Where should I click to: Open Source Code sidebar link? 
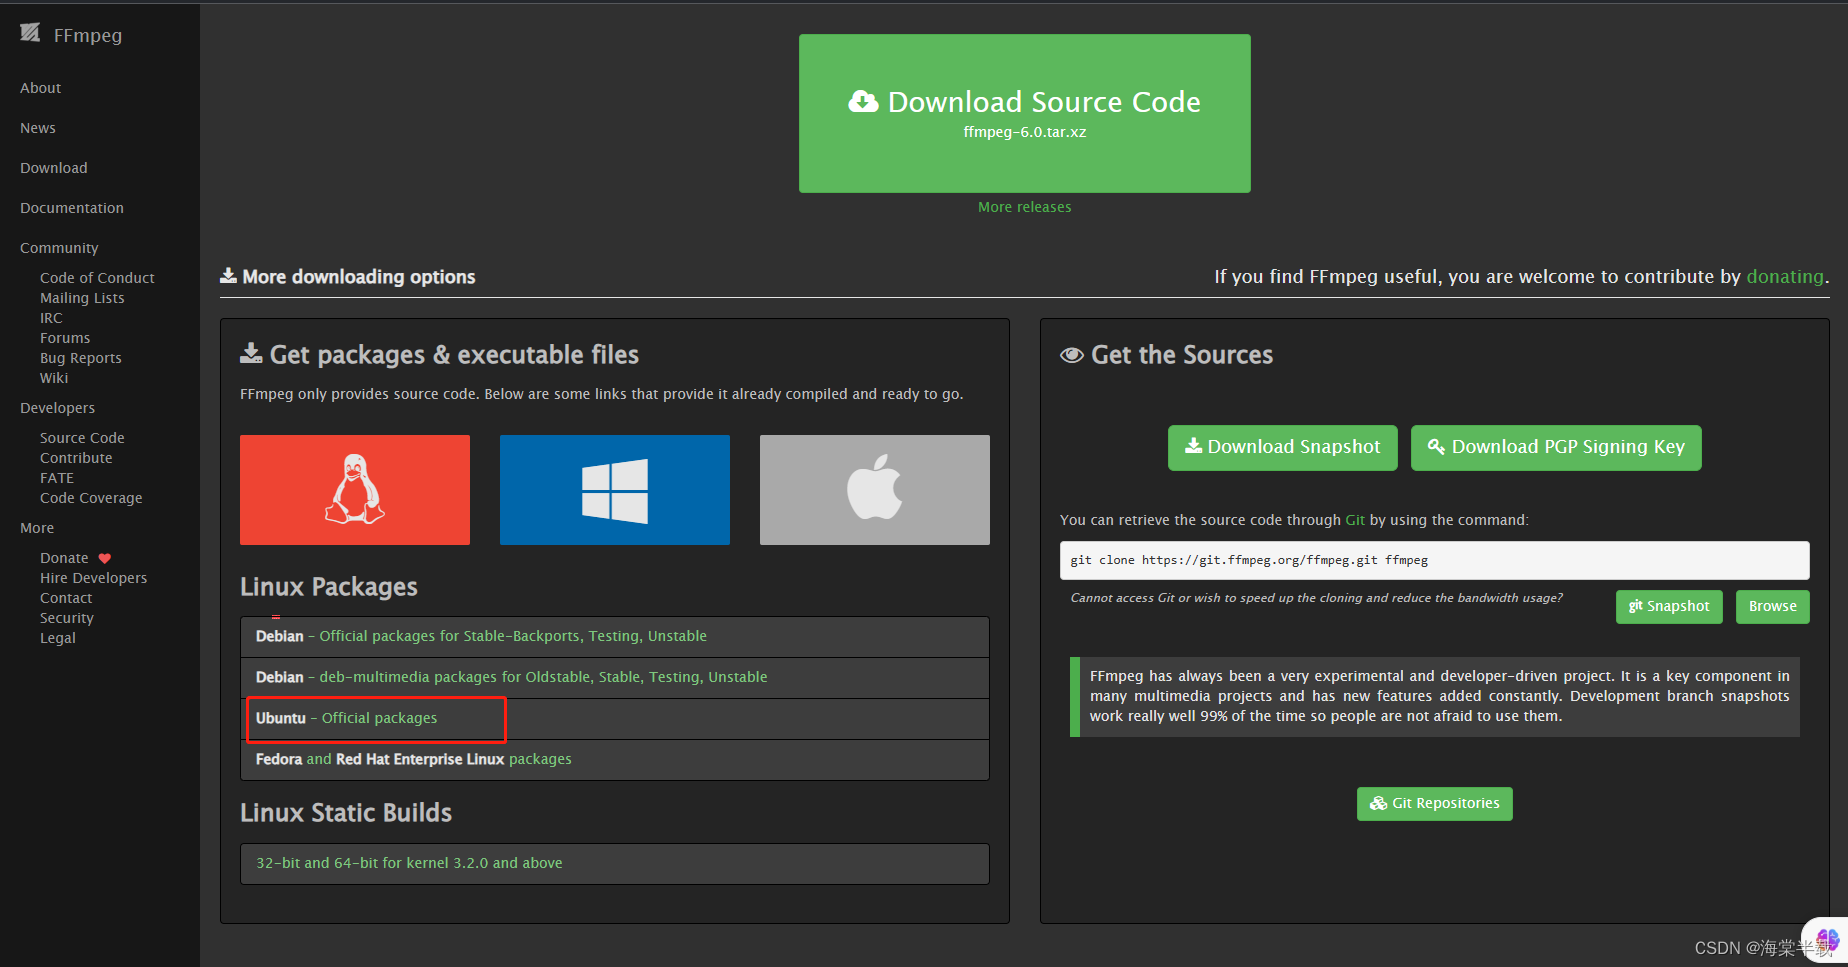[x=82, y=438]
